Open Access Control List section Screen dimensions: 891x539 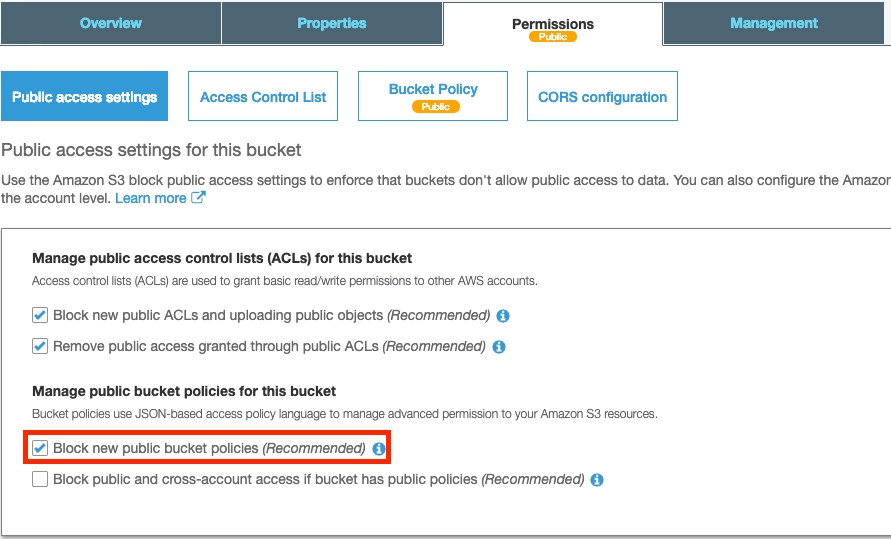[x=263, y=97]
